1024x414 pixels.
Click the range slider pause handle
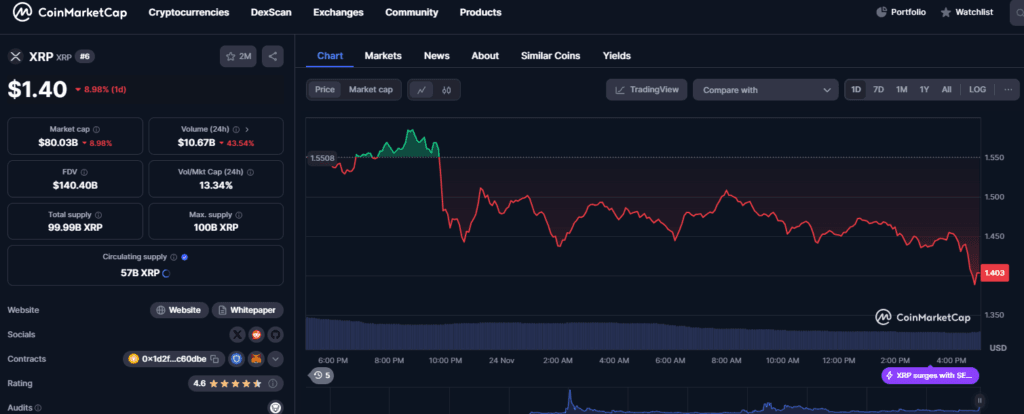tap(979, 400)
